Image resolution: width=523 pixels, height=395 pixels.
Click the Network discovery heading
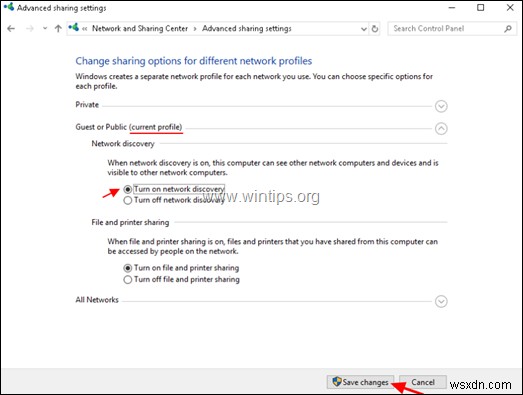pyautogui.click(x=123, y=144)
